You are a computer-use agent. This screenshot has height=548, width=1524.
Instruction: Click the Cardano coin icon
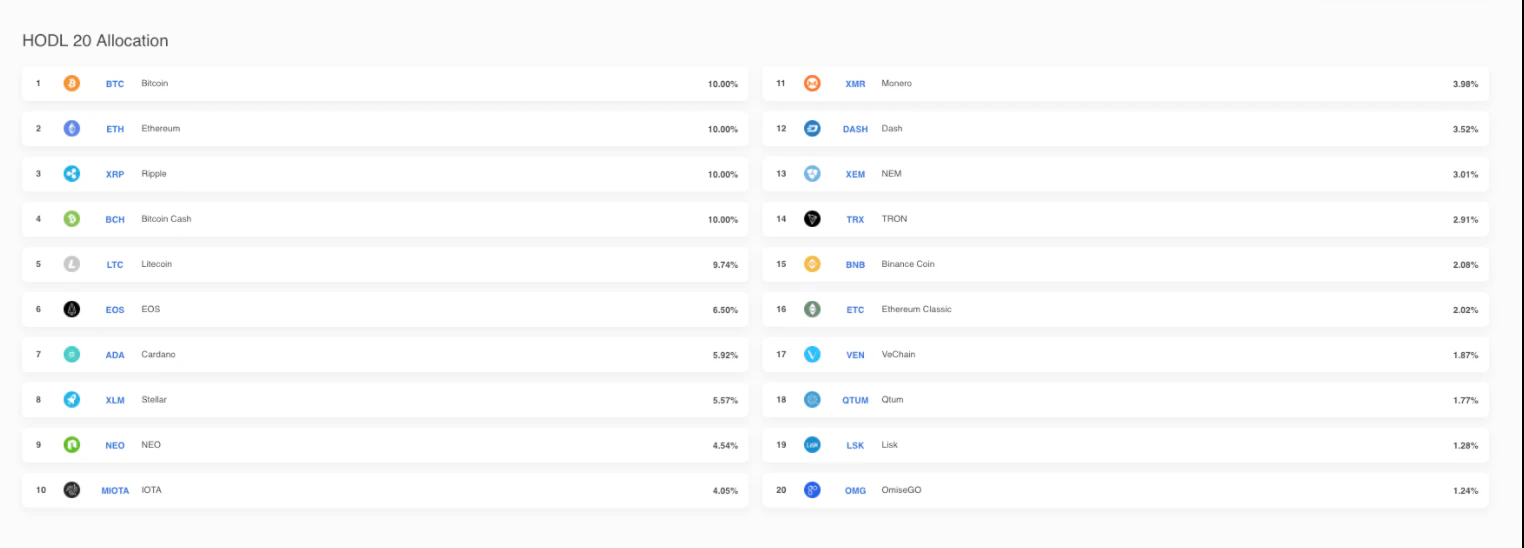click(72, 354)
